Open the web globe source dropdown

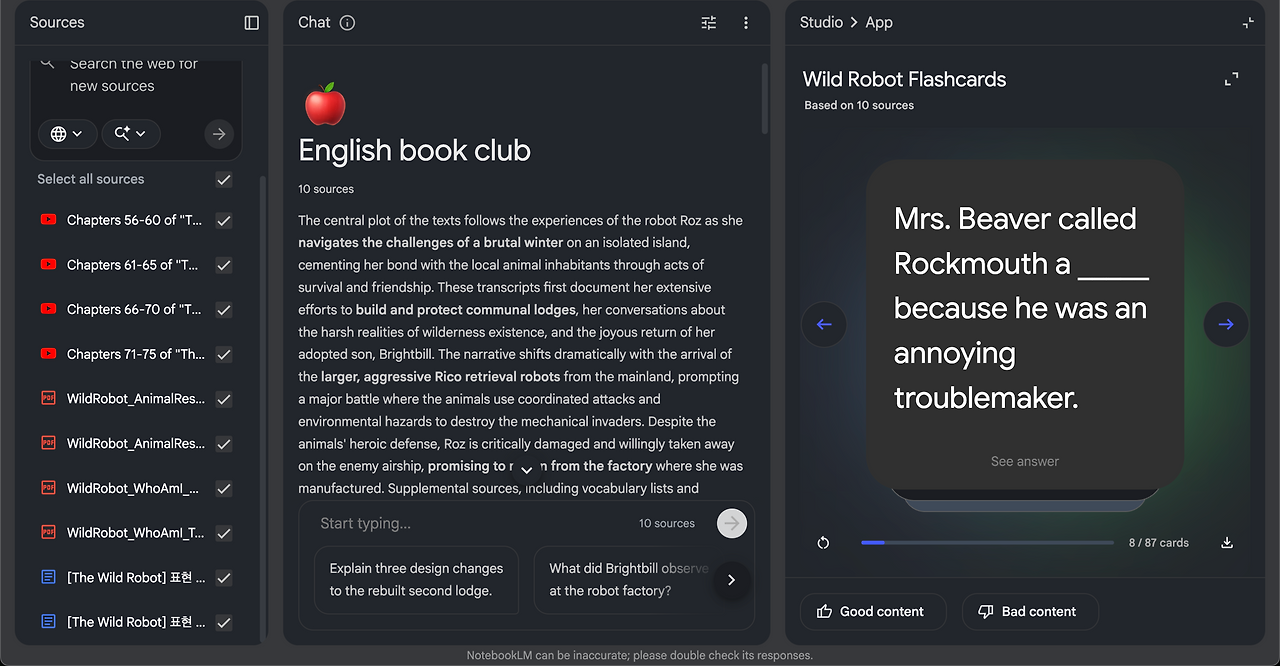point(67,134)
